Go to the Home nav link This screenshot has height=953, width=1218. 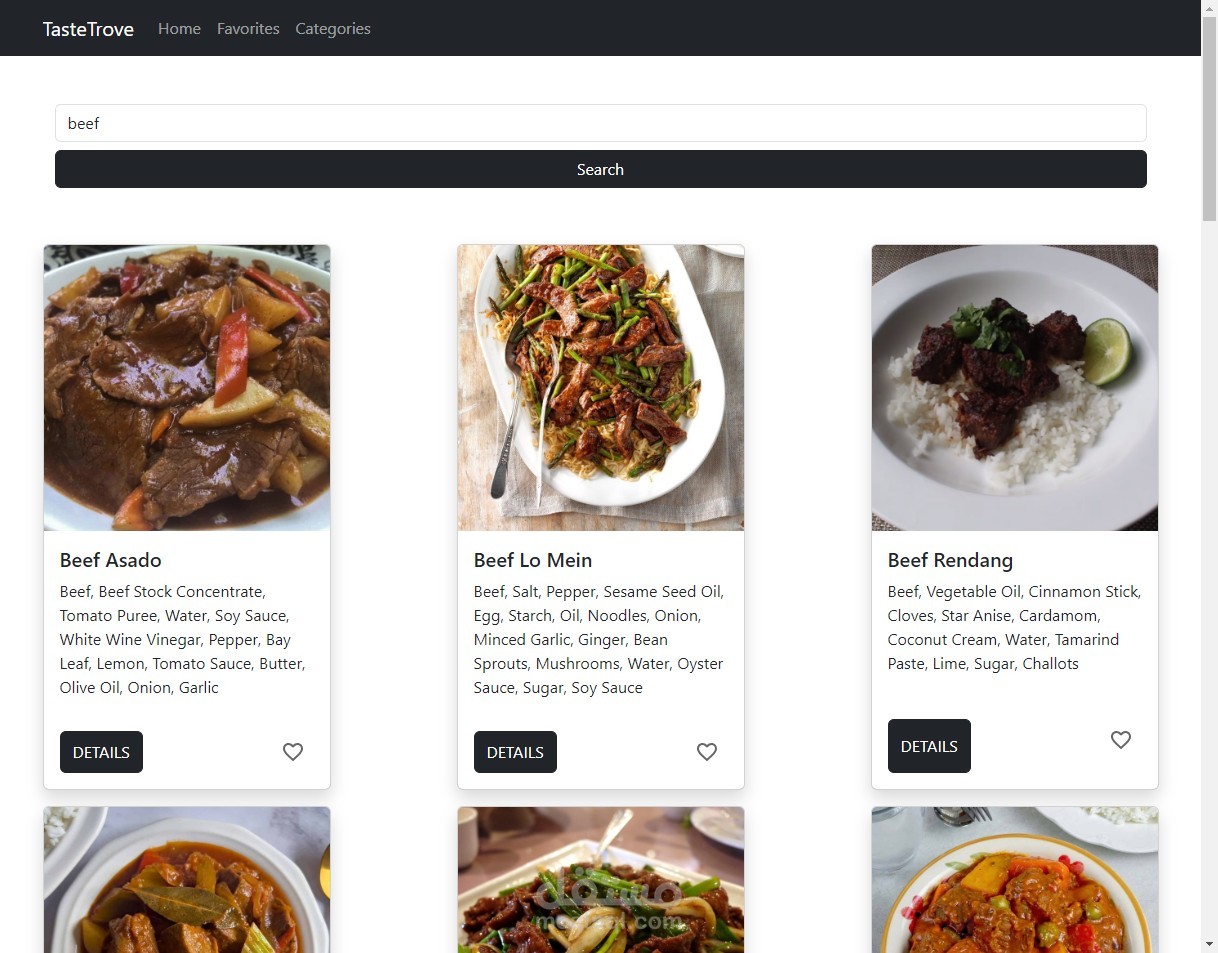pyautogui.click(x=179, y=29)
